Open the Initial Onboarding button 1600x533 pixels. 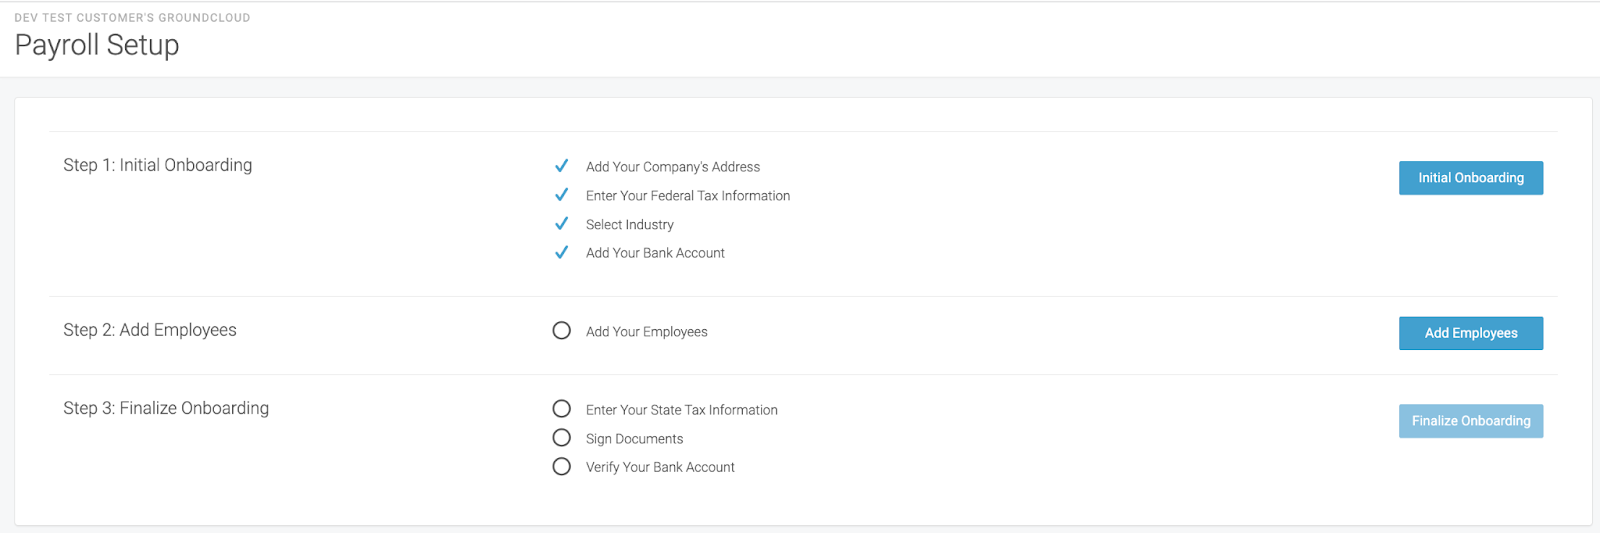coord(1471,178)
